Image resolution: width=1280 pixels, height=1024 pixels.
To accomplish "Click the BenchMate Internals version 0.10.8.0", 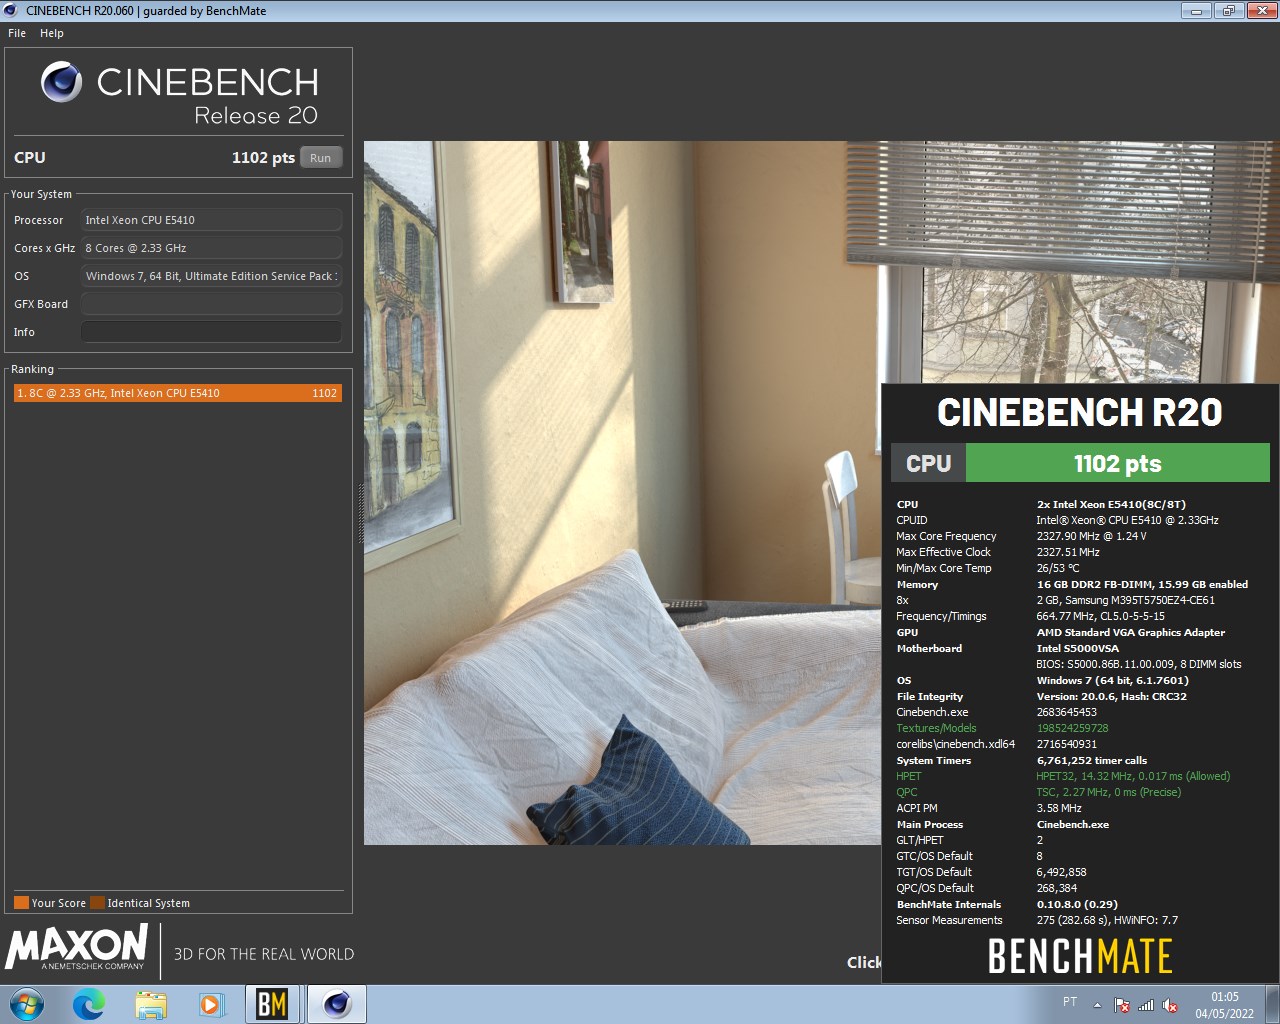I will [1077, 904].
